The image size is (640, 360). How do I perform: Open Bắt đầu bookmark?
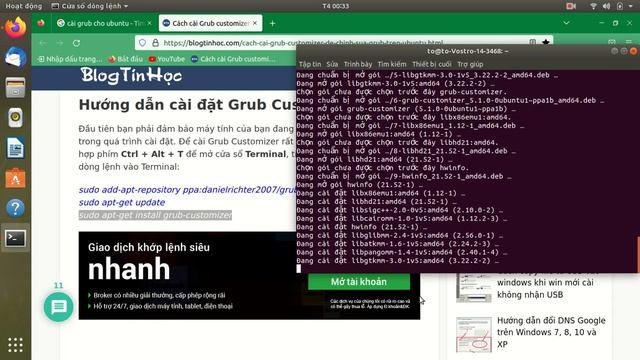pyautogui.click(x=125, y=59)
